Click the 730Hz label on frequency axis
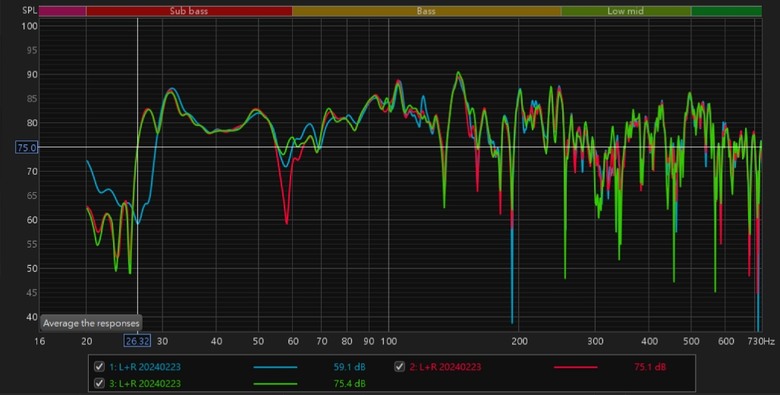The image size is (780, 395). tap(761, 341)
